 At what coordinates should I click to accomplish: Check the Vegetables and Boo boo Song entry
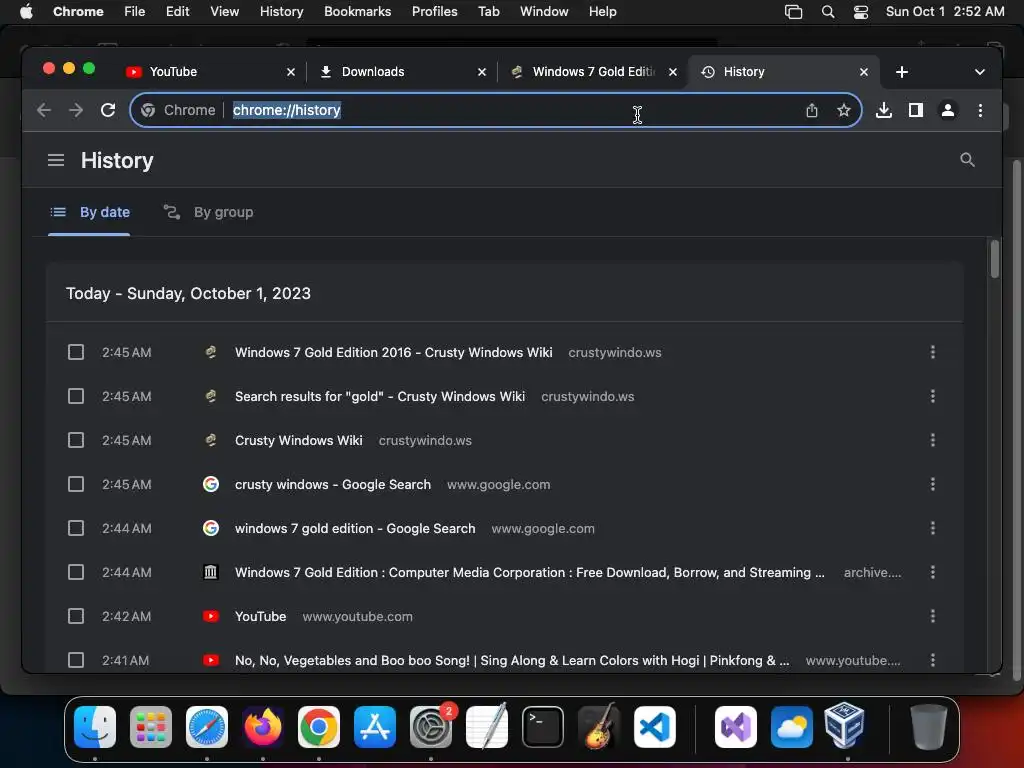76,660
